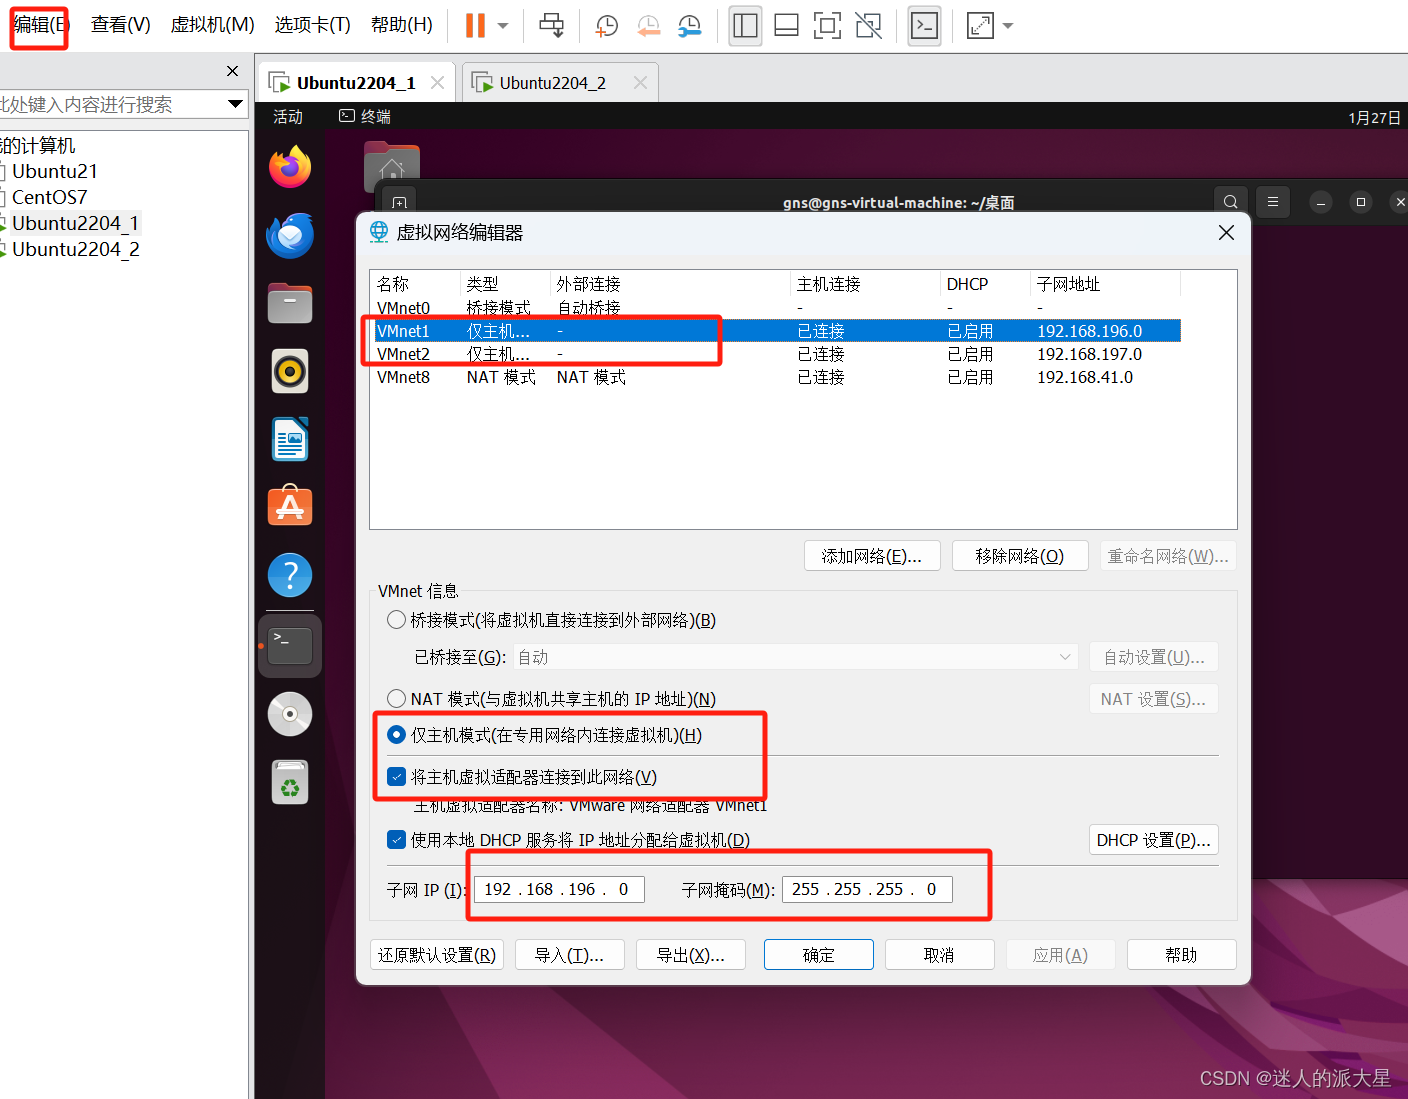The image size is (1408, 1099).
Task: Close the library sidebar panel
Action: [232, 71]
